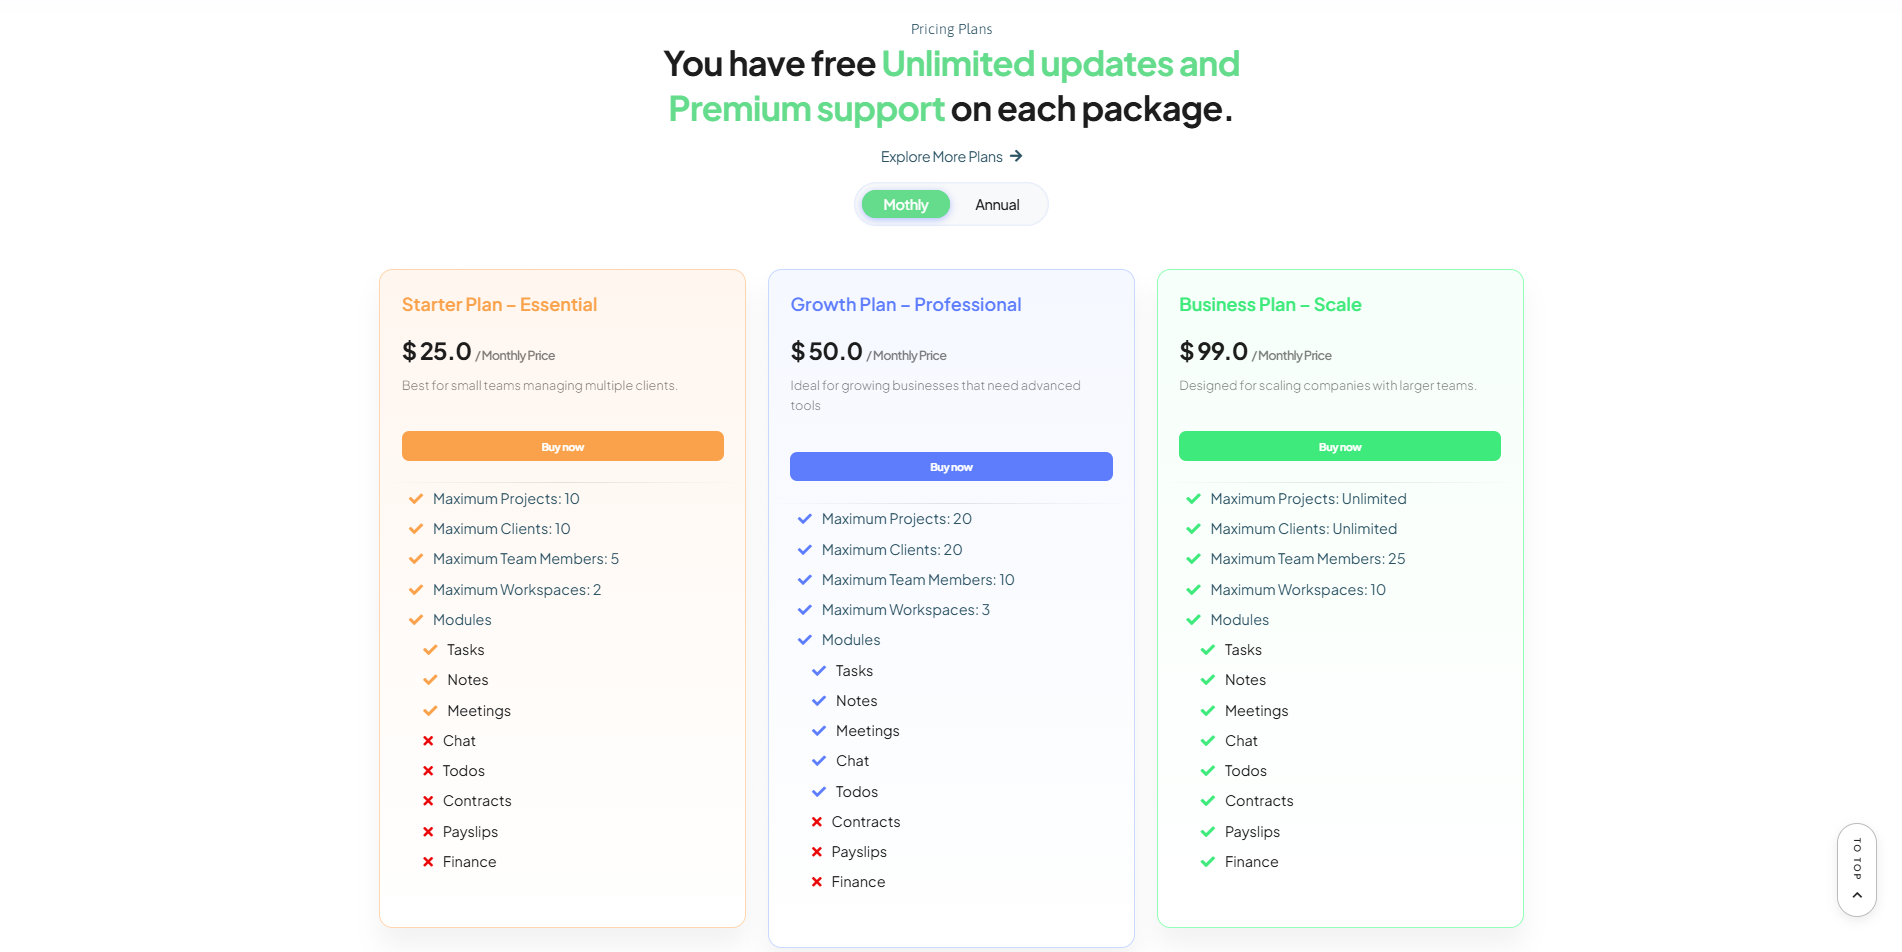Click the Growth Plan – Professional heading
The image size is (1902, 952).
click(x=906, y=305)
